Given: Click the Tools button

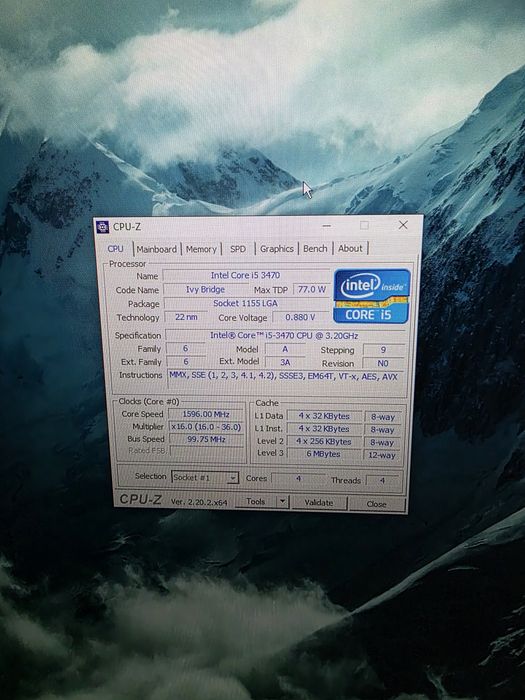Looking at the screenshot, I should [255, 501].
